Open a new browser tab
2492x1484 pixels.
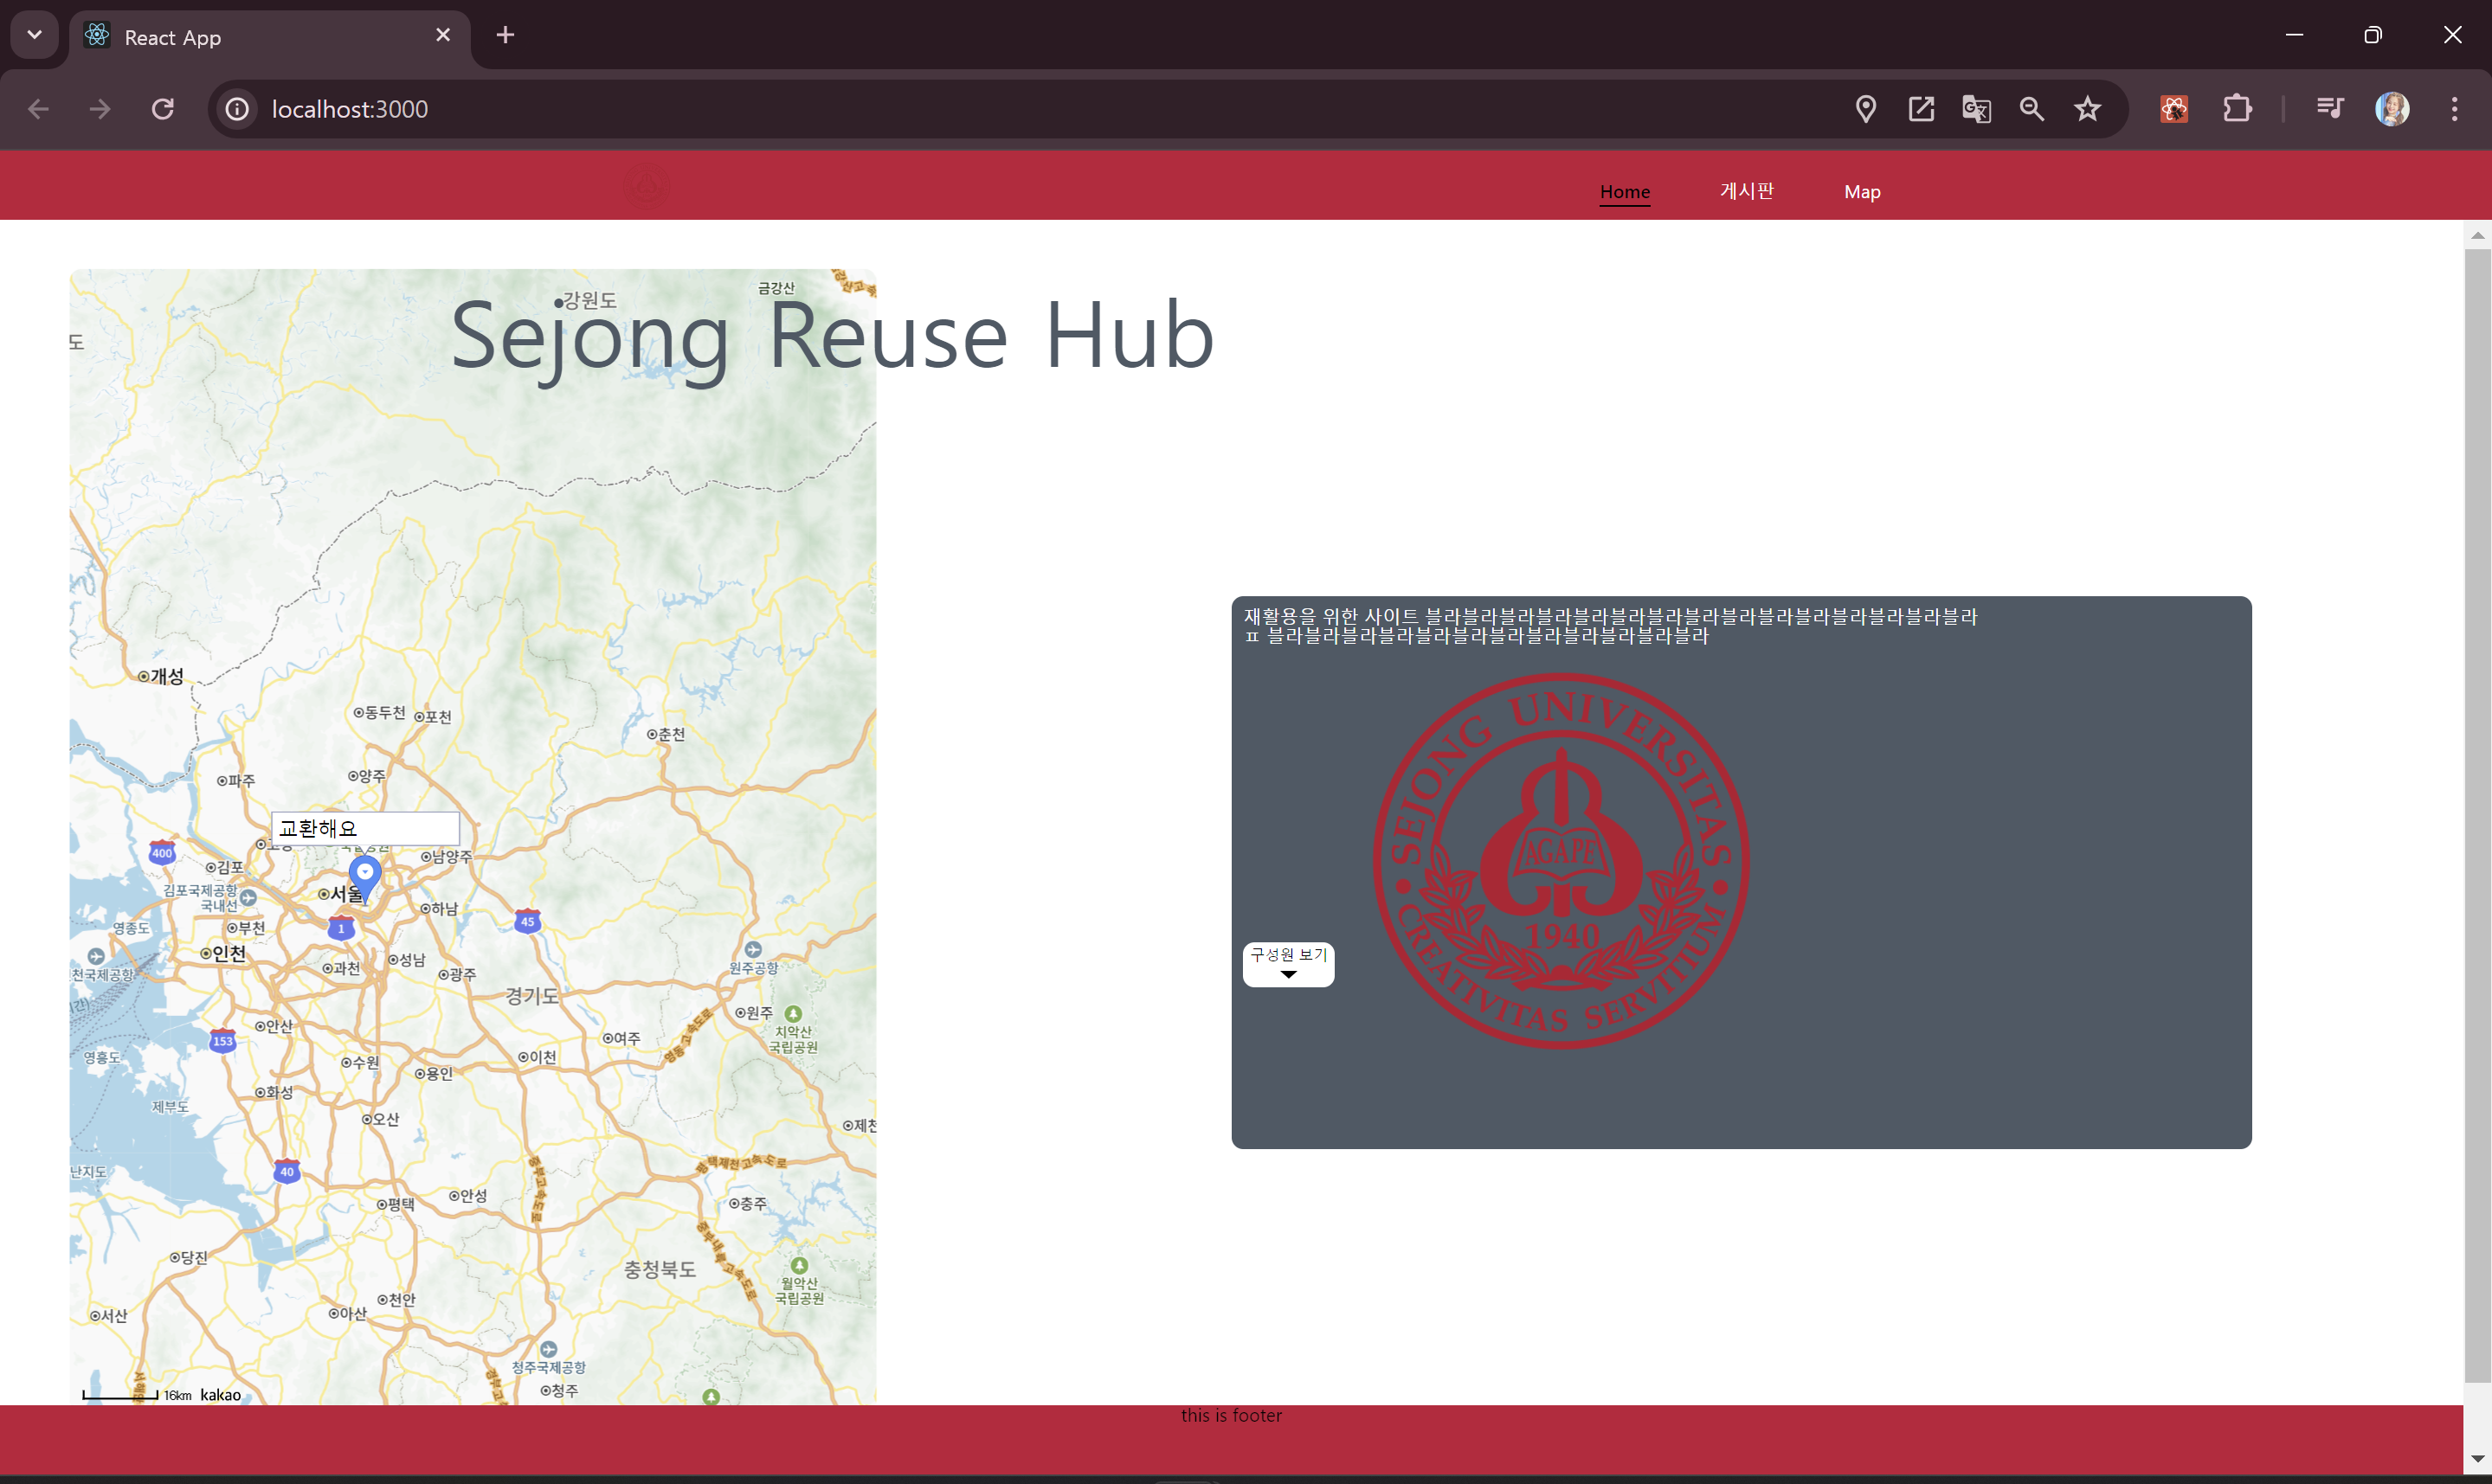[x=505, y=35]
